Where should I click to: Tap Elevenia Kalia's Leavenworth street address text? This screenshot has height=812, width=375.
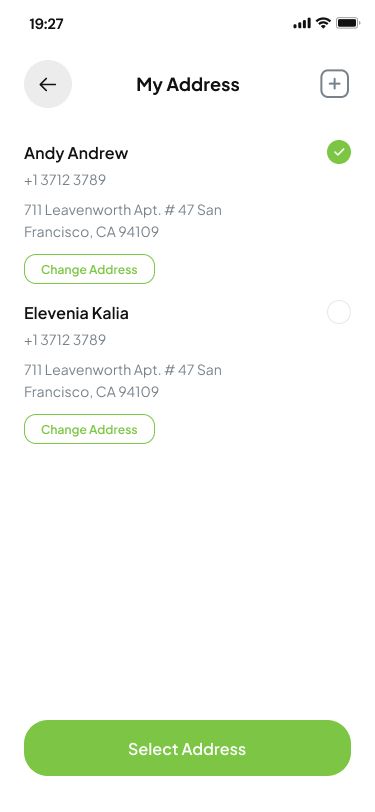pyautogui.click(x=123, y=370)
